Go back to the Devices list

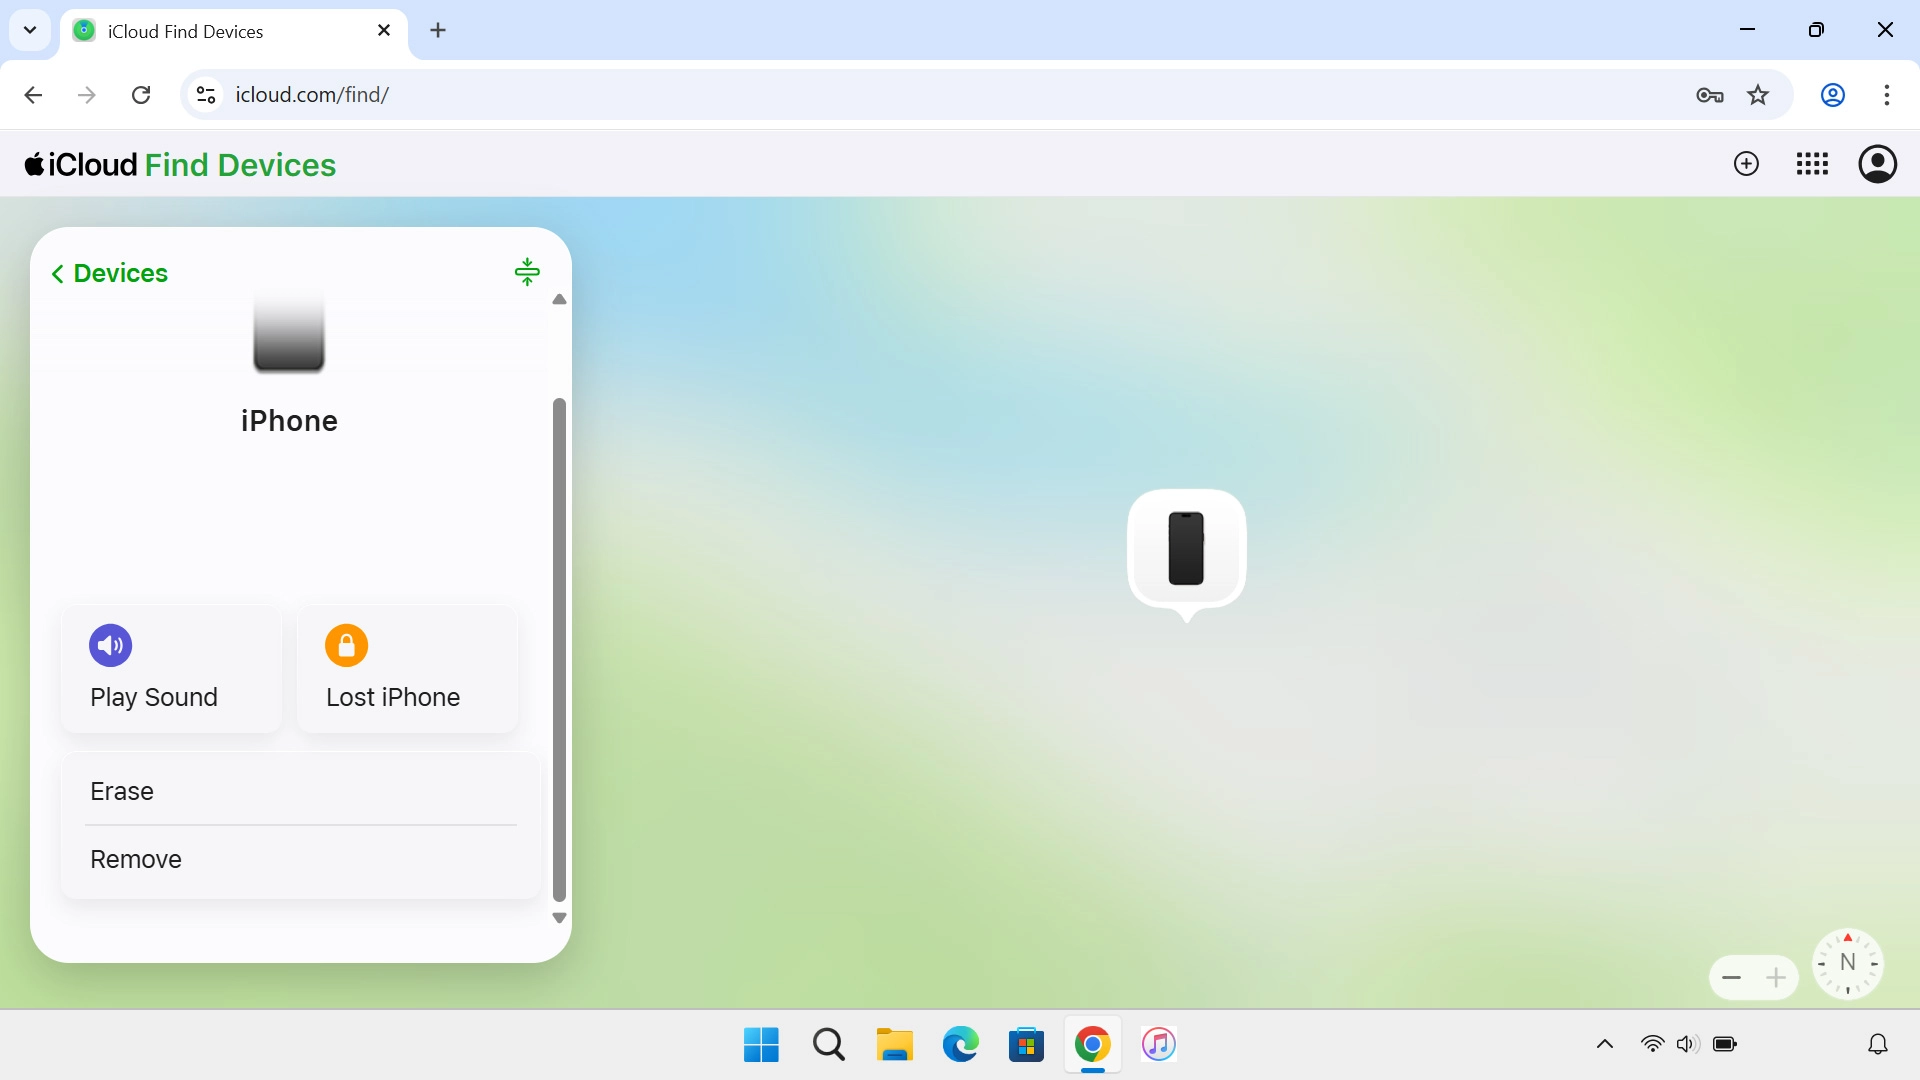(x=109, y=273)
